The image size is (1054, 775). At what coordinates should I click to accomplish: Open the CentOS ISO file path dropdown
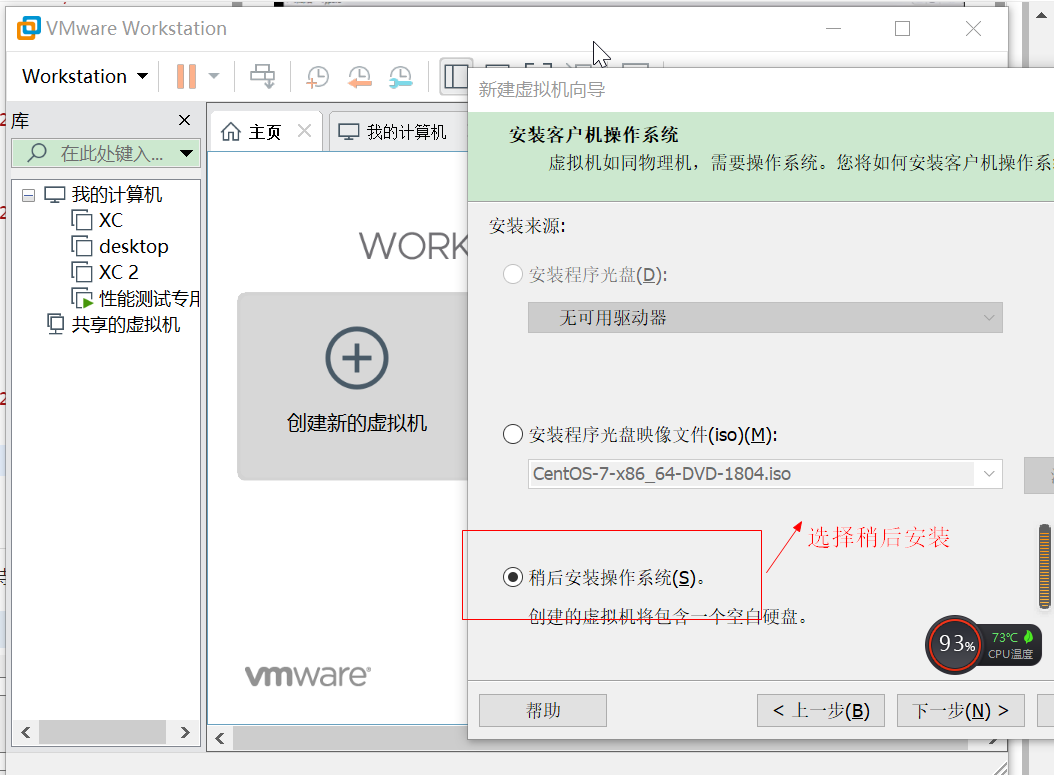point(989,474)
